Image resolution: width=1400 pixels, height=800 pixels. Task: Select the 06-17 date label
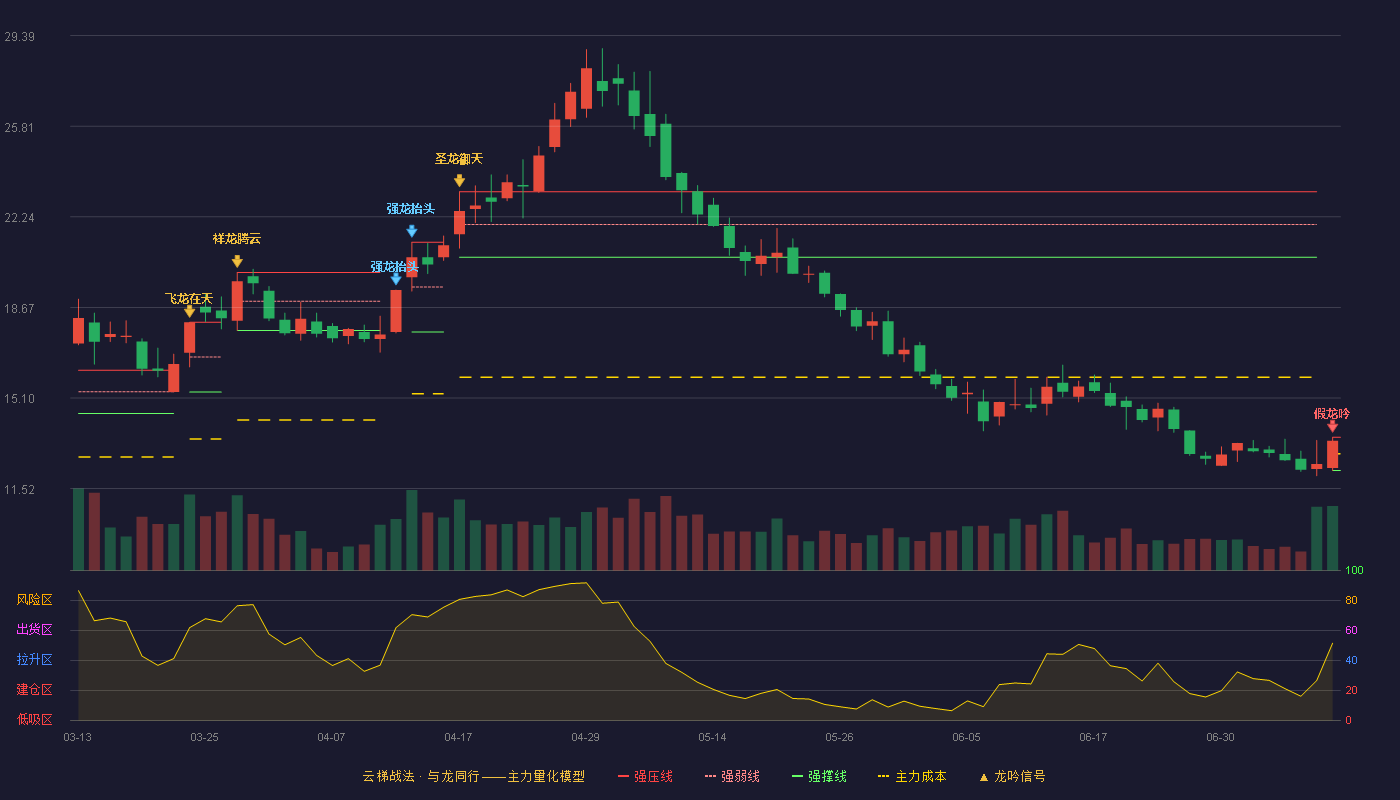coord(1094,737)
